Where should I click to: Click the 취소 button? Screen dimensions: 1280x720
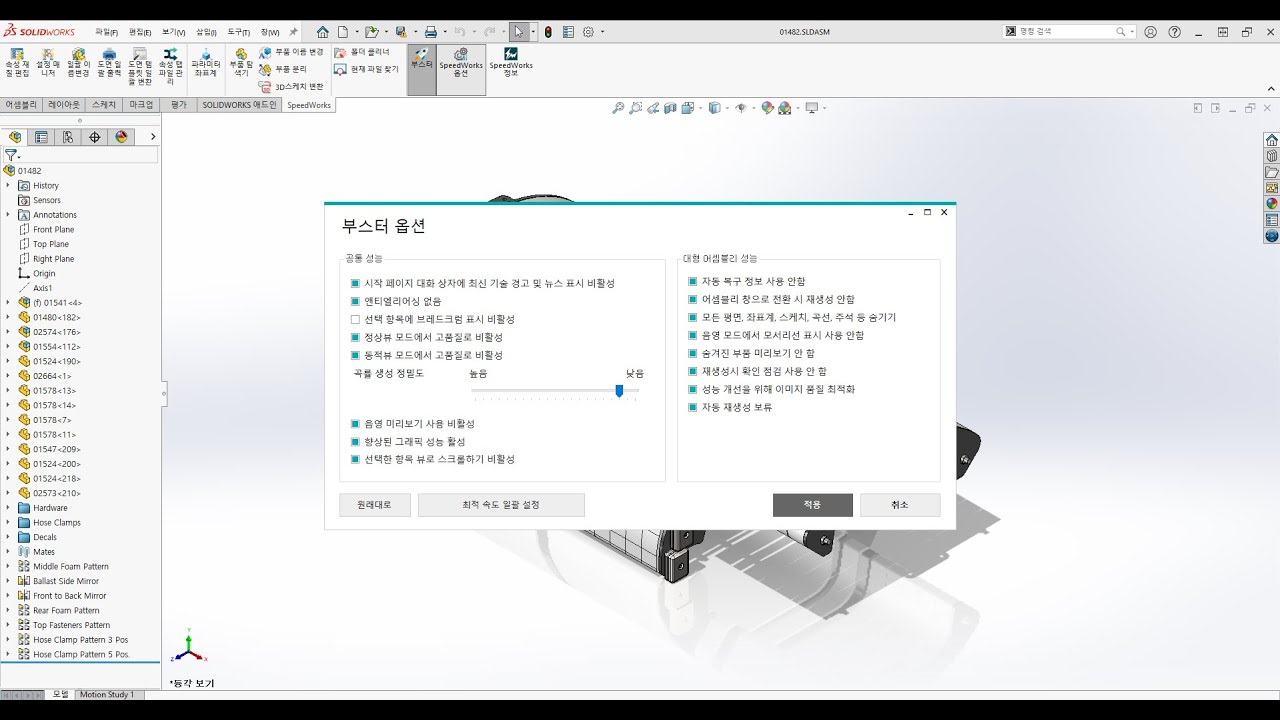tap(900, 505)
